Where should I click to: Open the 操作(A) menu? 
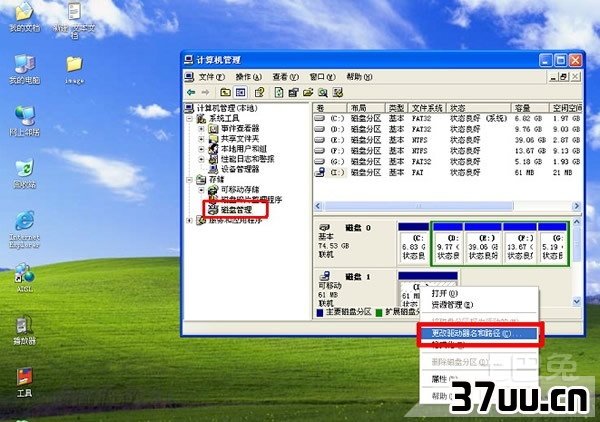click(248, 77)
